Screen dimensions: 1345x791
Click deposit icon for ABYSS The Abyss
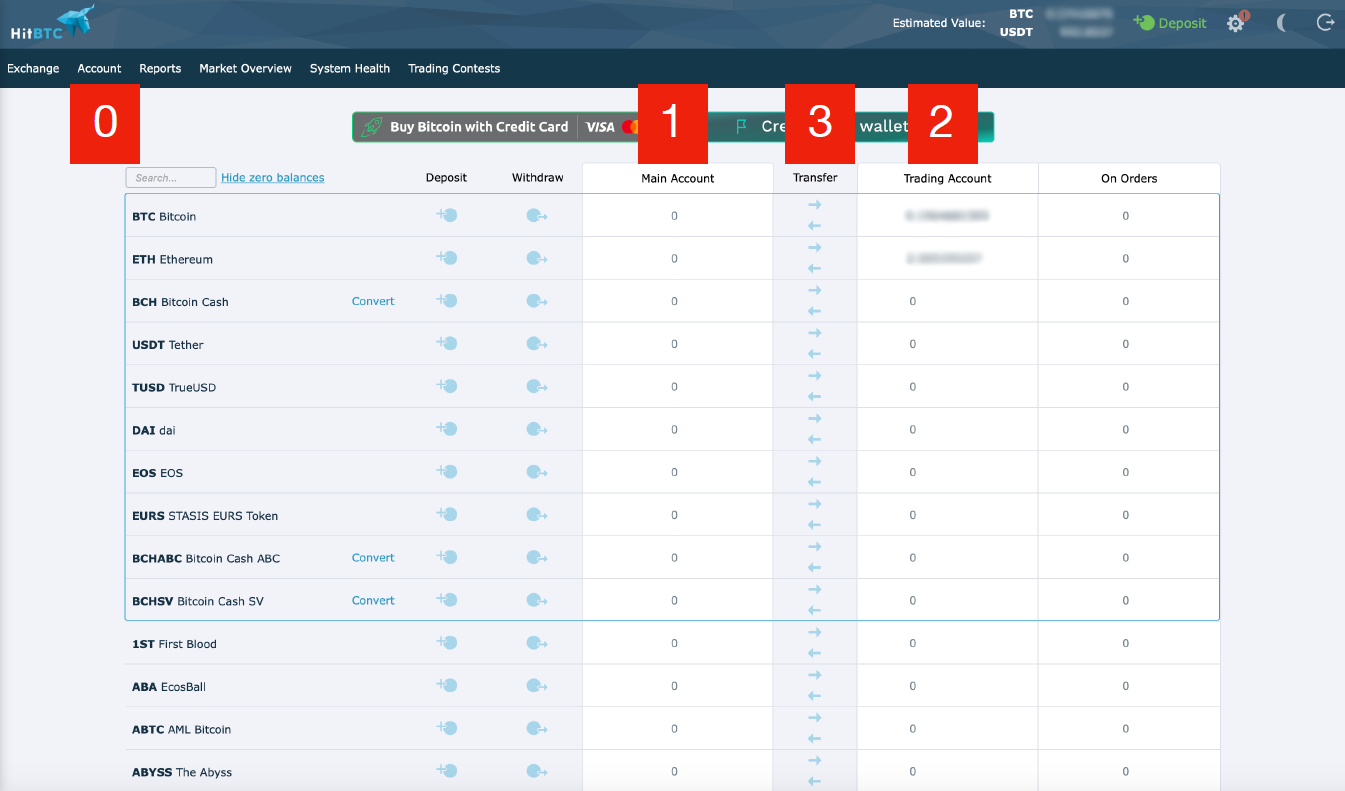(447, 771)
